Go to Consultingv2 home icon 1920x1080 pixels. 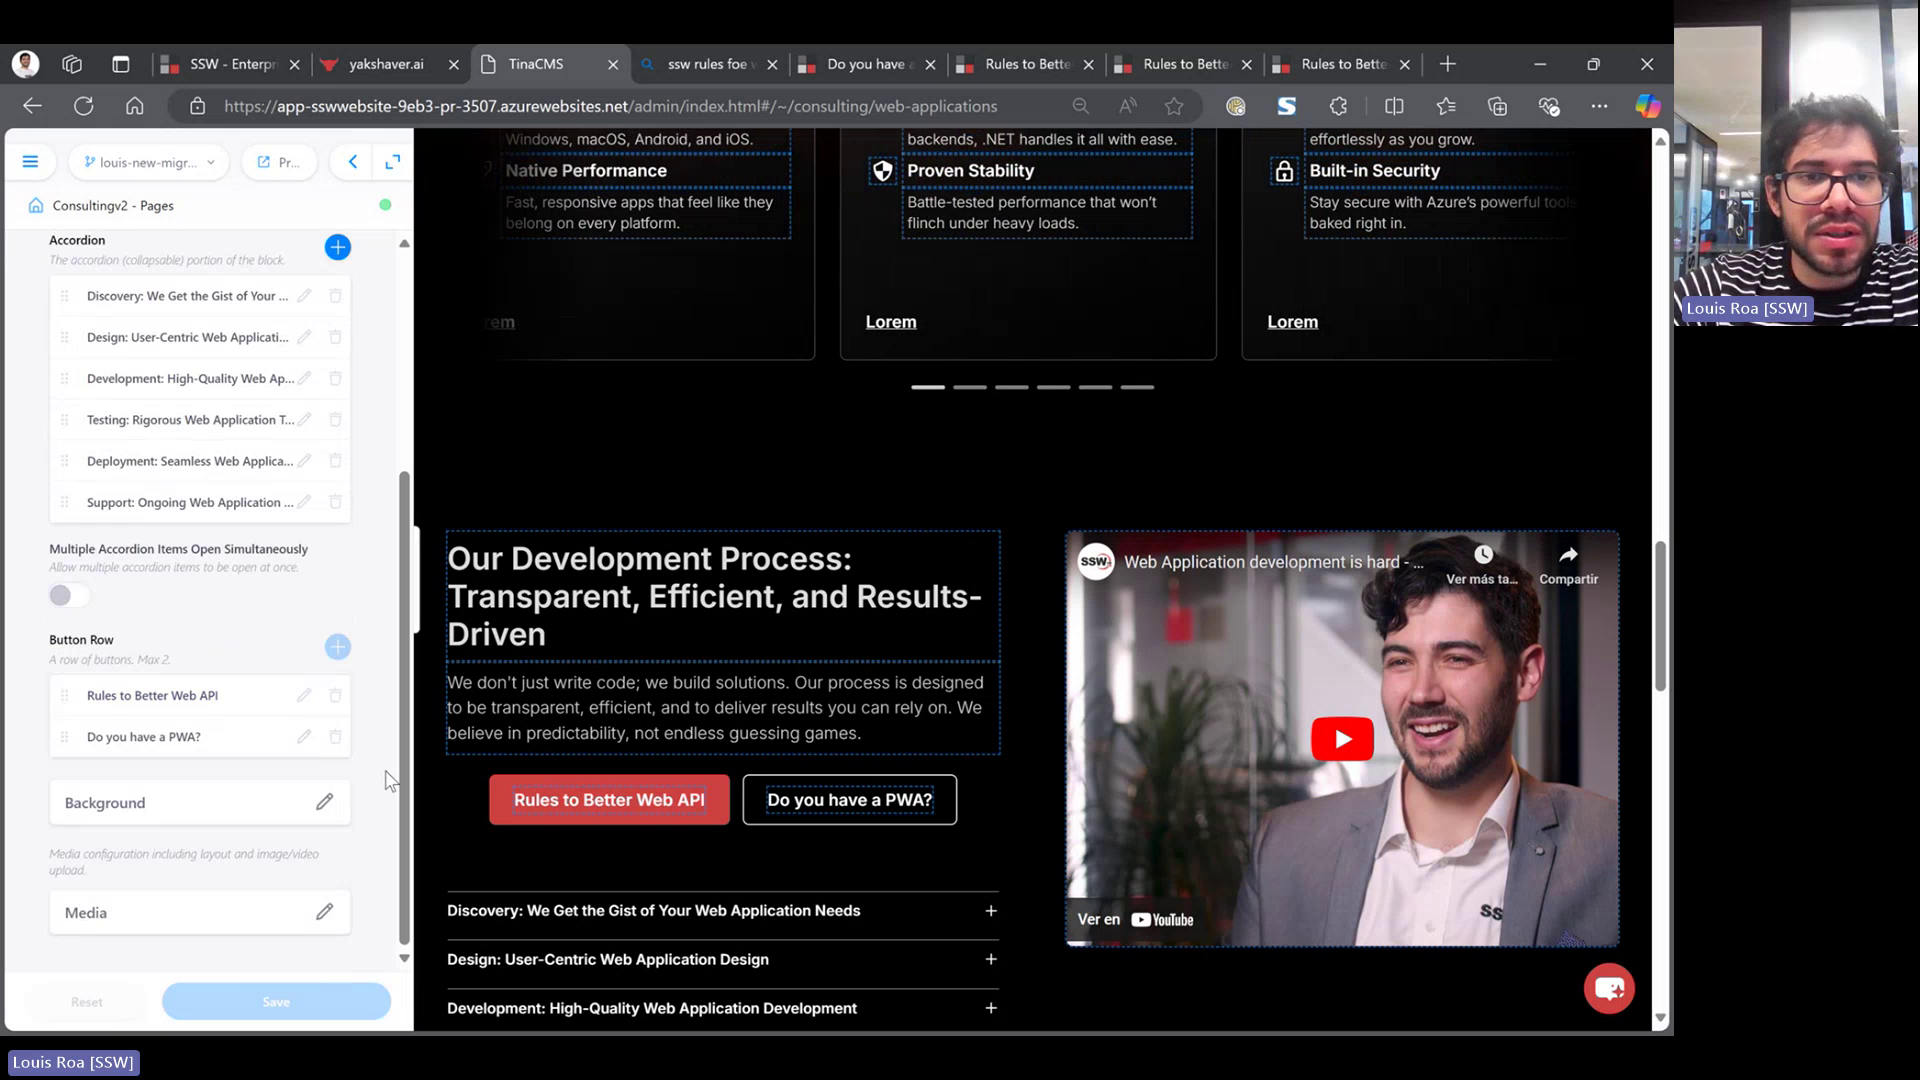(x=36, y=205)
